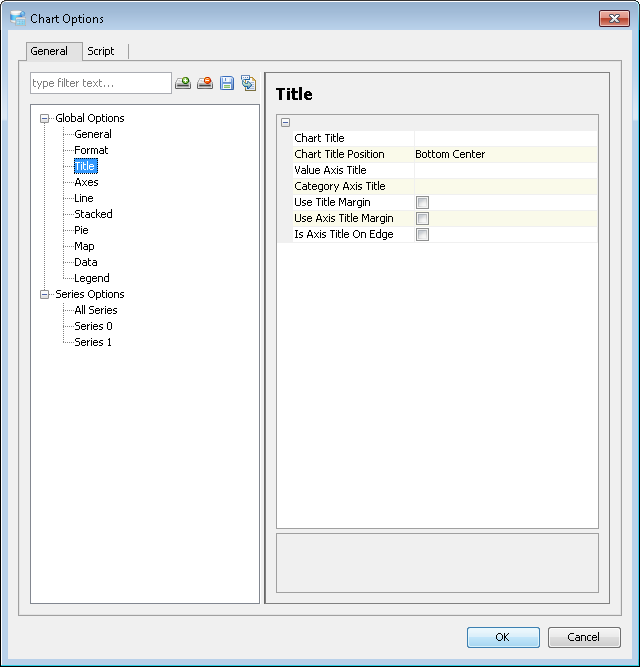Click the Category Axis Title property label

point(340,186)
